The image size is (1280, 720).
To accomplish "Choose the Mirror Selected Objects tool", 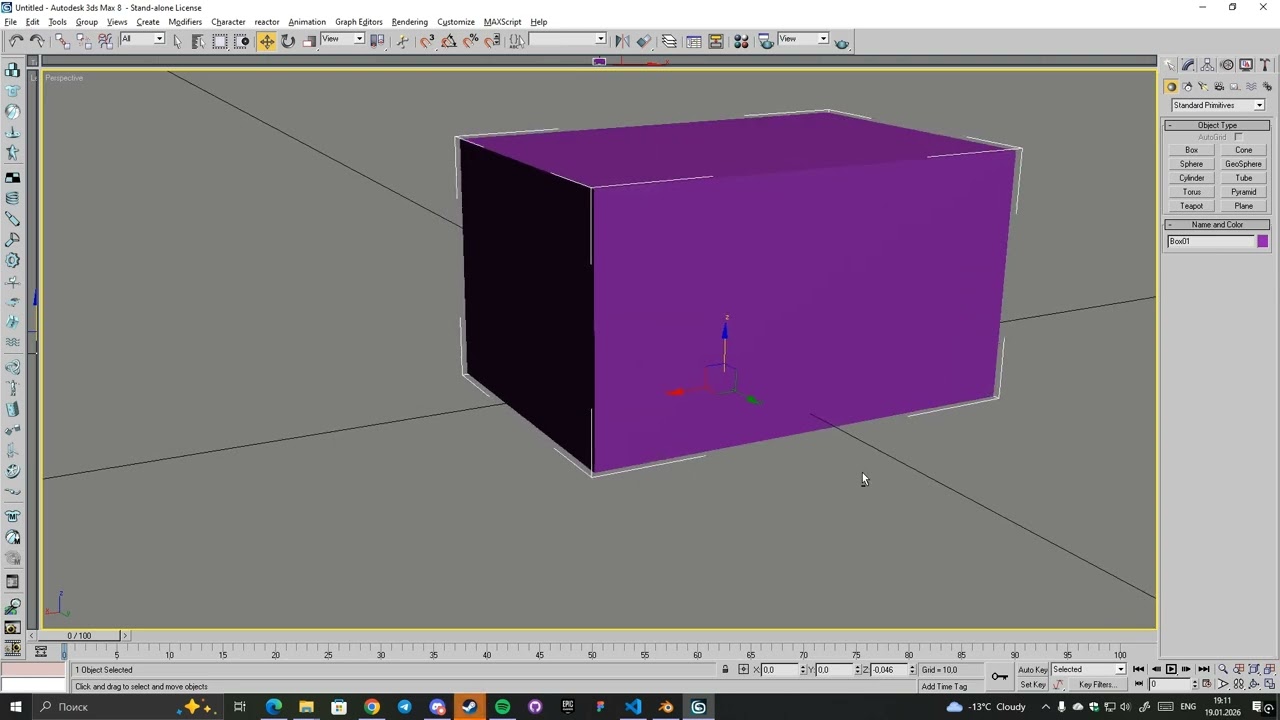I will (x=622, y=41).
